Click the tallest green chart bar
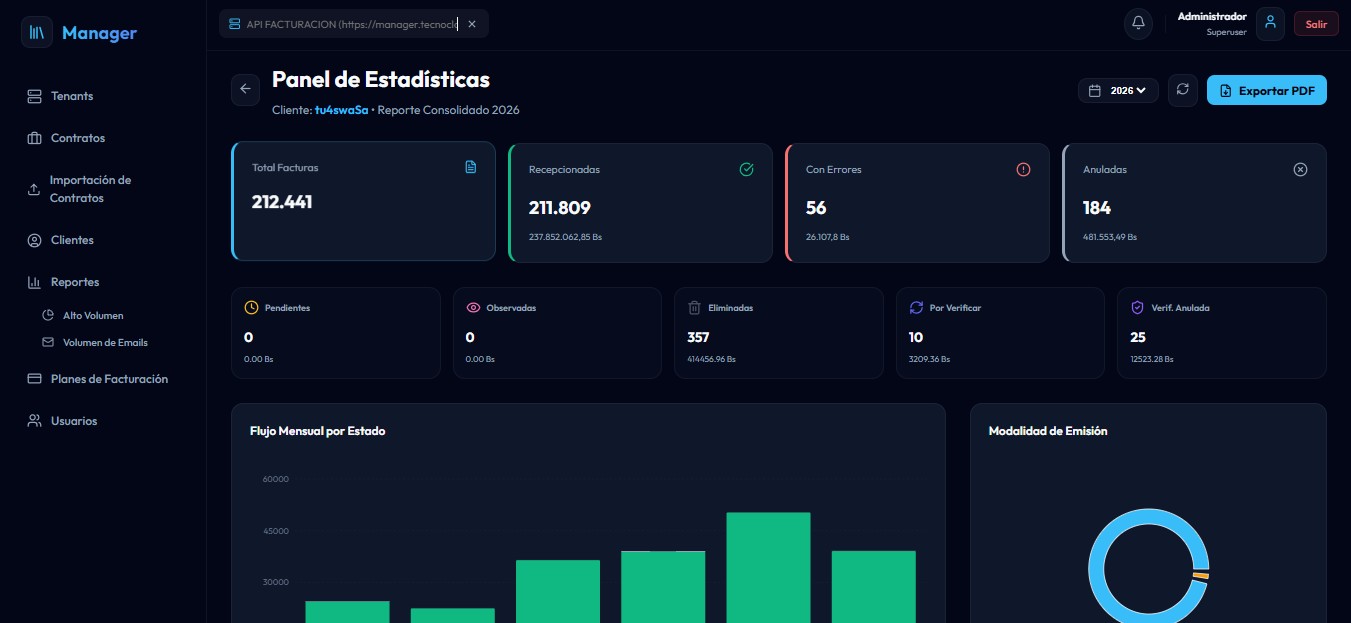The image size is (1351, 623). pyautogui.click(x=768, y=567)
